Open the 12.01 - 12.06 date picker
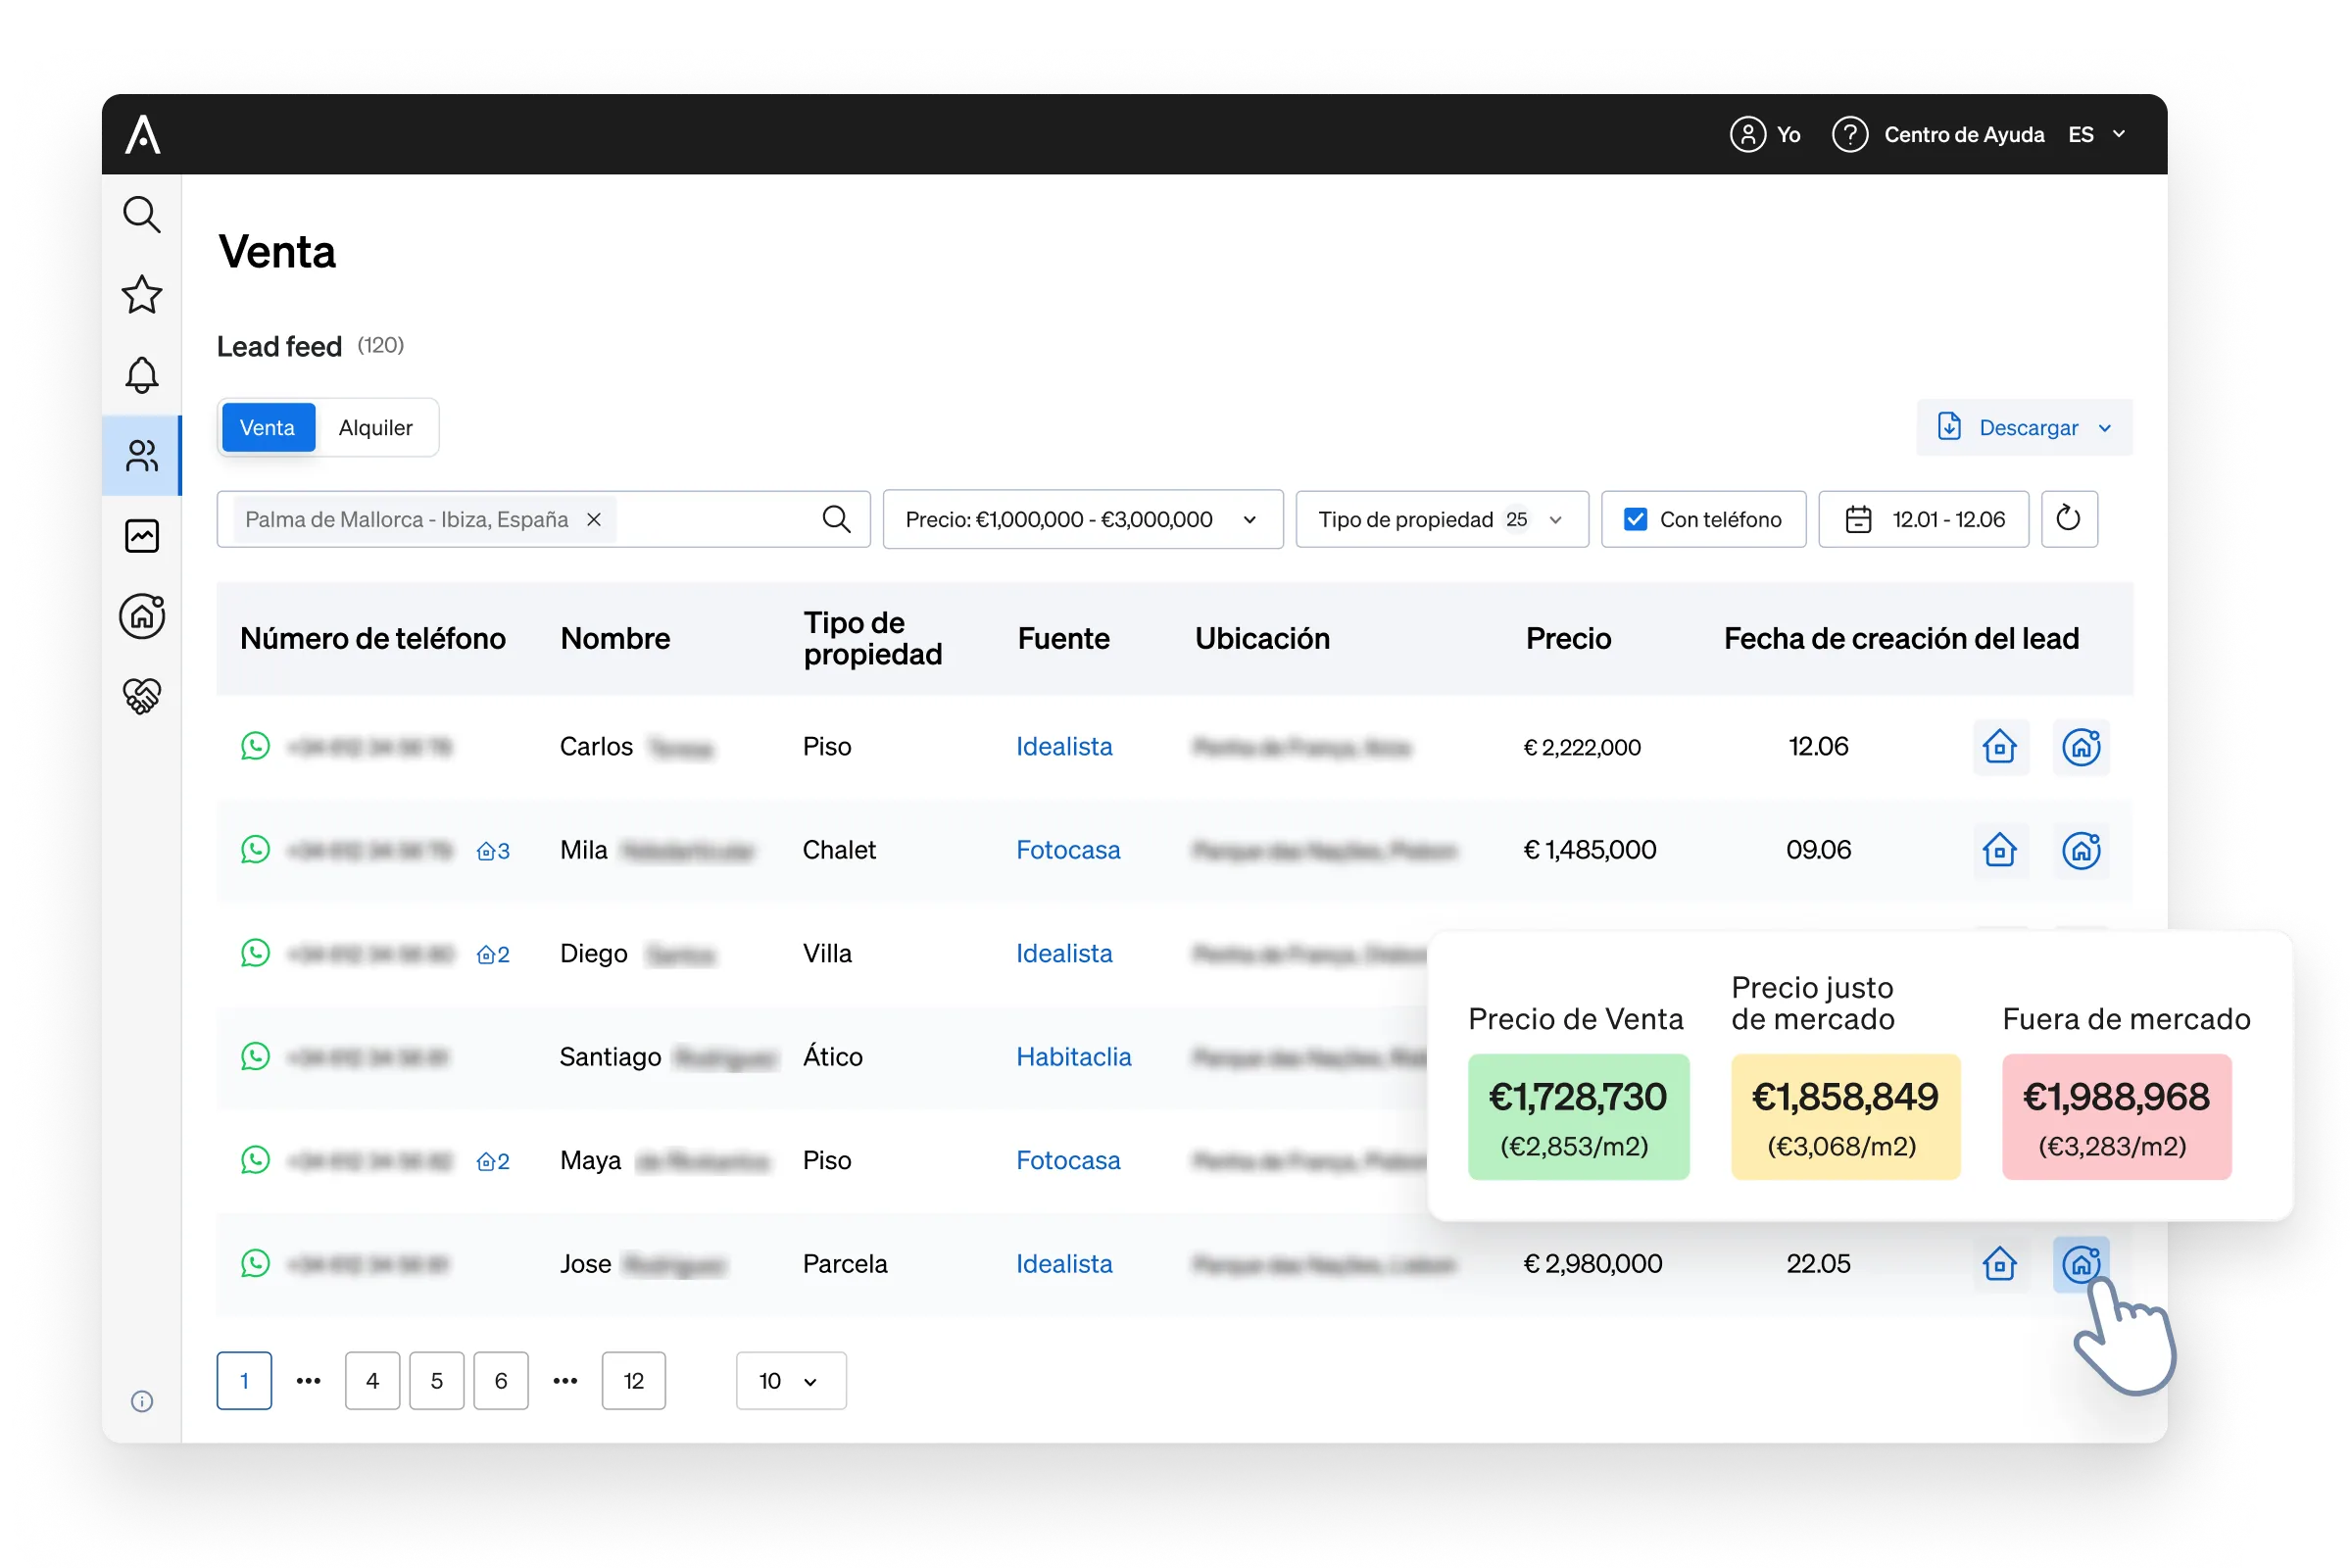 pyautogui.click(x=1923, y=519)
